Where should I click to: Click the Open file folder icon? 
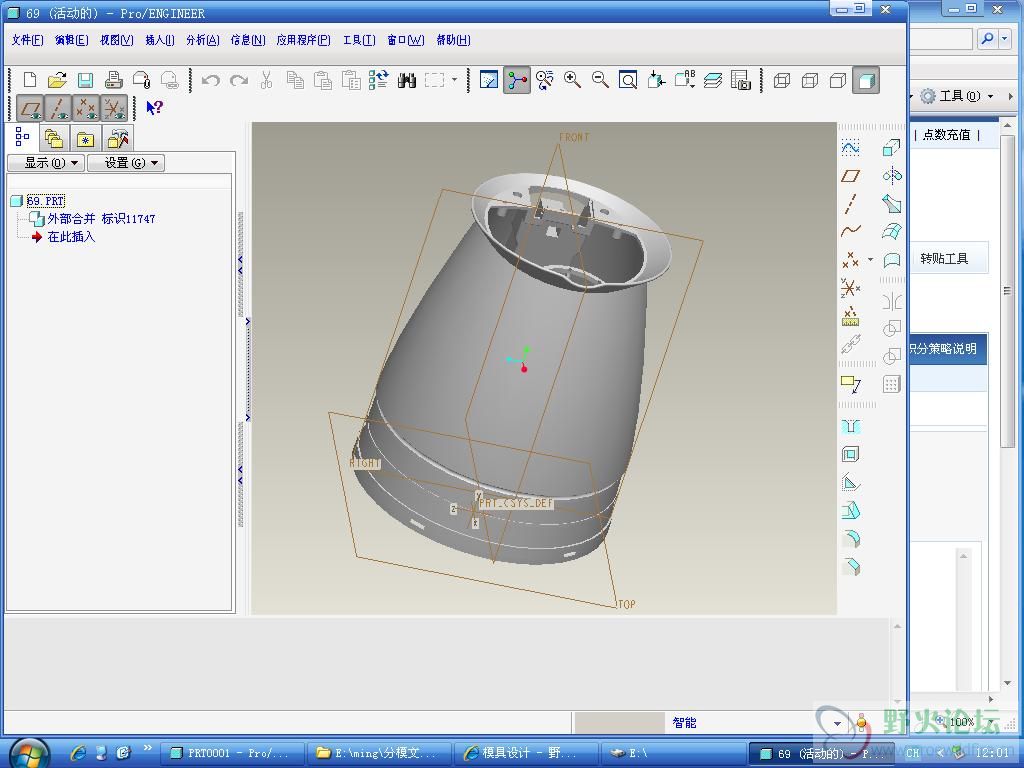57,80
